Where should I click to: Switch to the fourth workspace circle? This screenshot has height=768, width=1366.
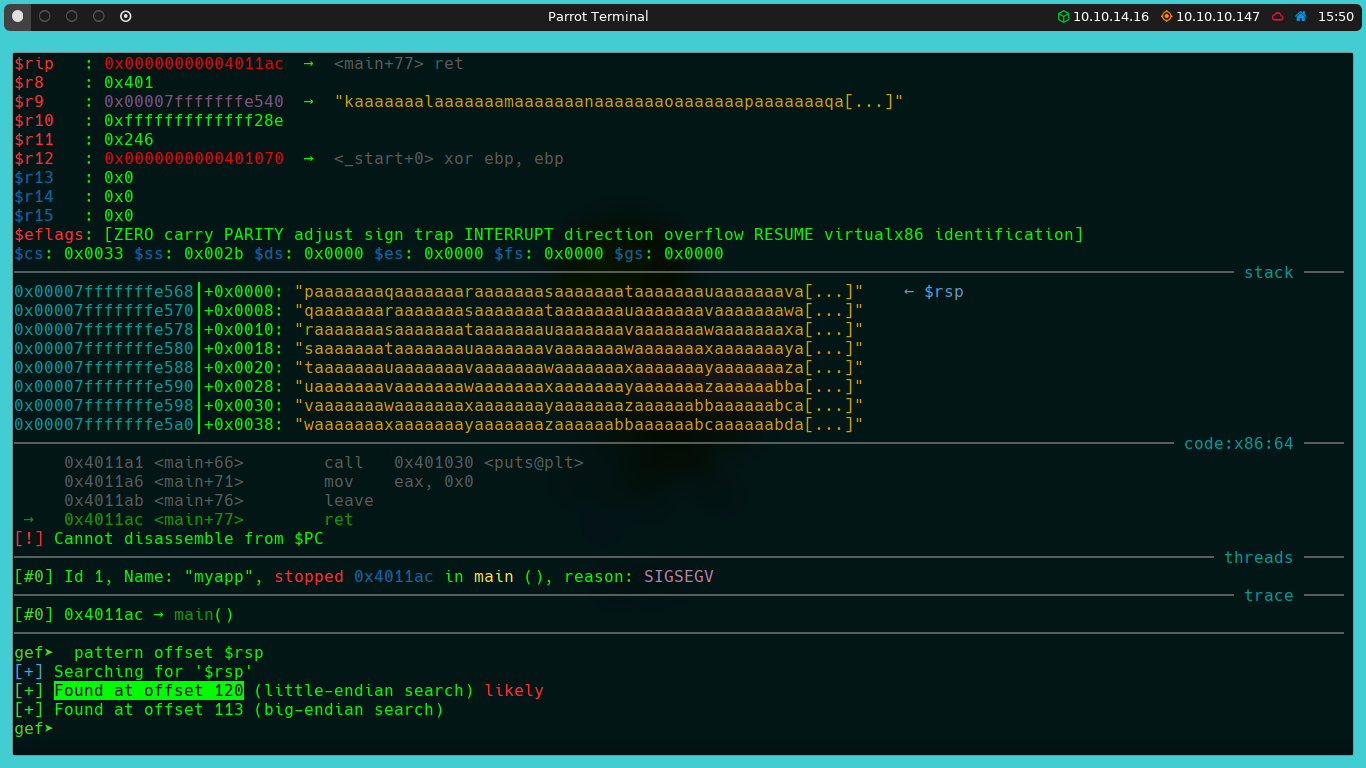point(98,16)
